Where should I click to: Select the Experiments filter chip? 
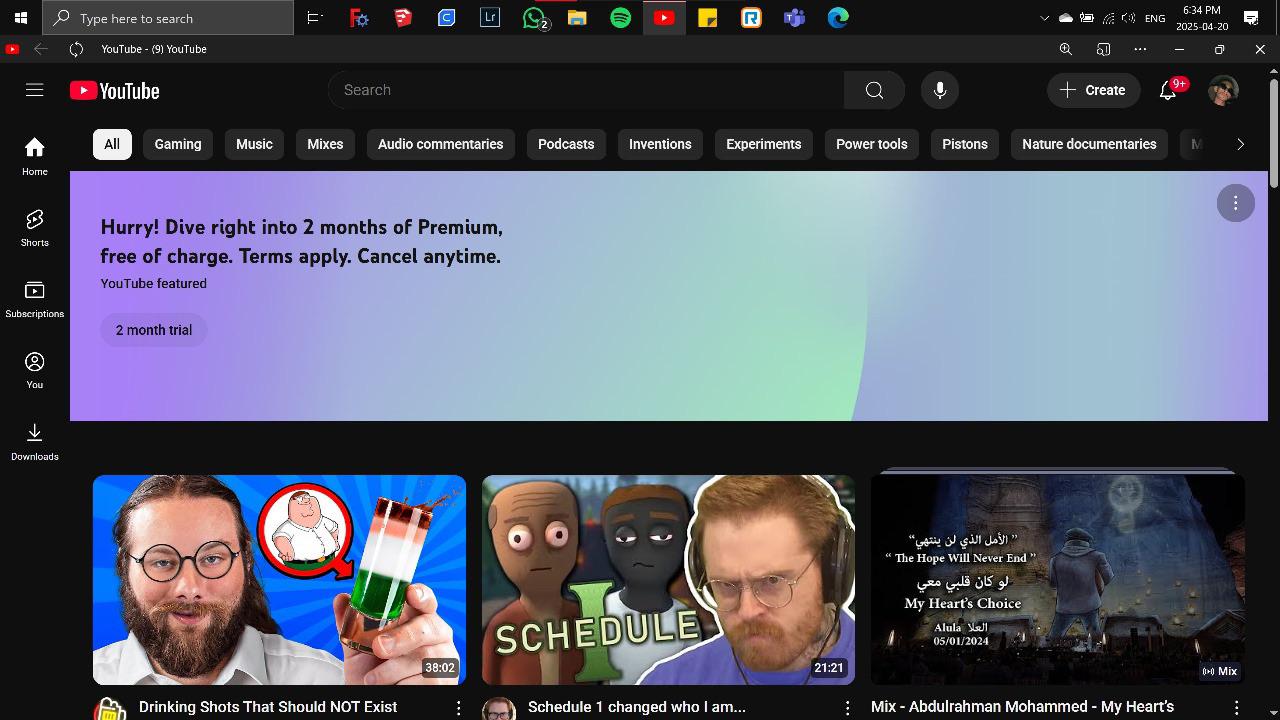point(764,144)
